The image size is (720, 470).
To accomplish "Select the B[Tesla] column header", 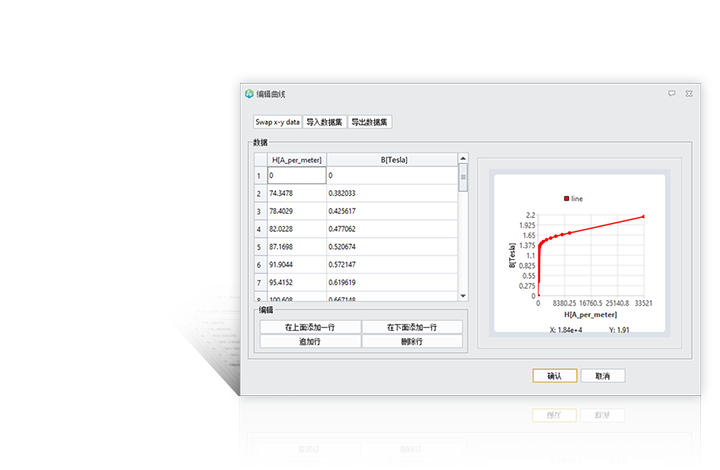I will tap(392, 159).
